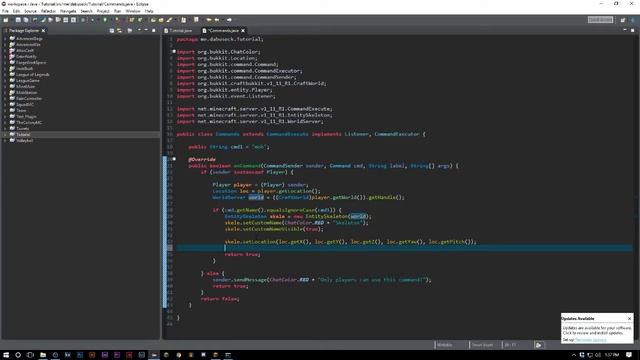Switch to the Tutorial.java editor tab
This screenshot has width=640, height=360.
click(178, 31)
